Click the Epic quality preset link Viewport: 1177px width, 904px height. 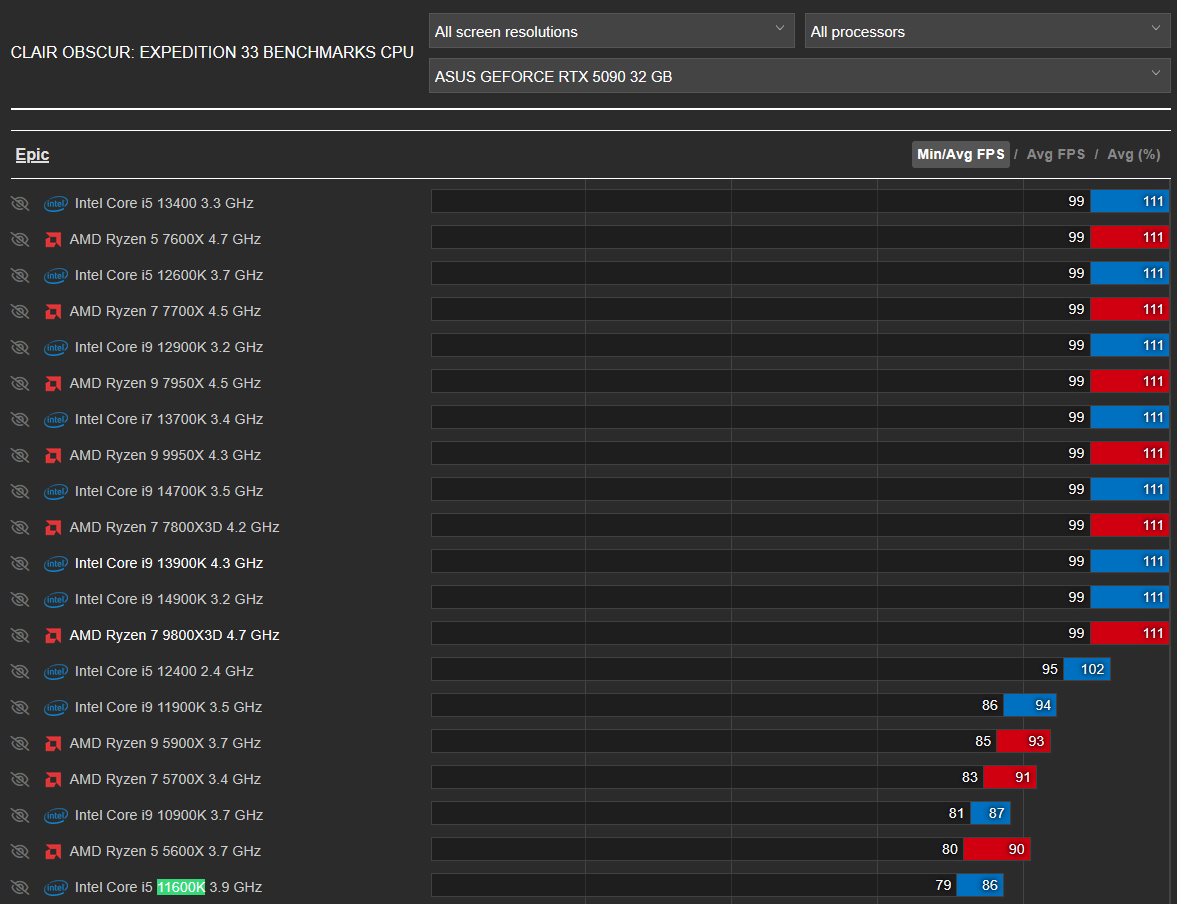tap(32, 155)
